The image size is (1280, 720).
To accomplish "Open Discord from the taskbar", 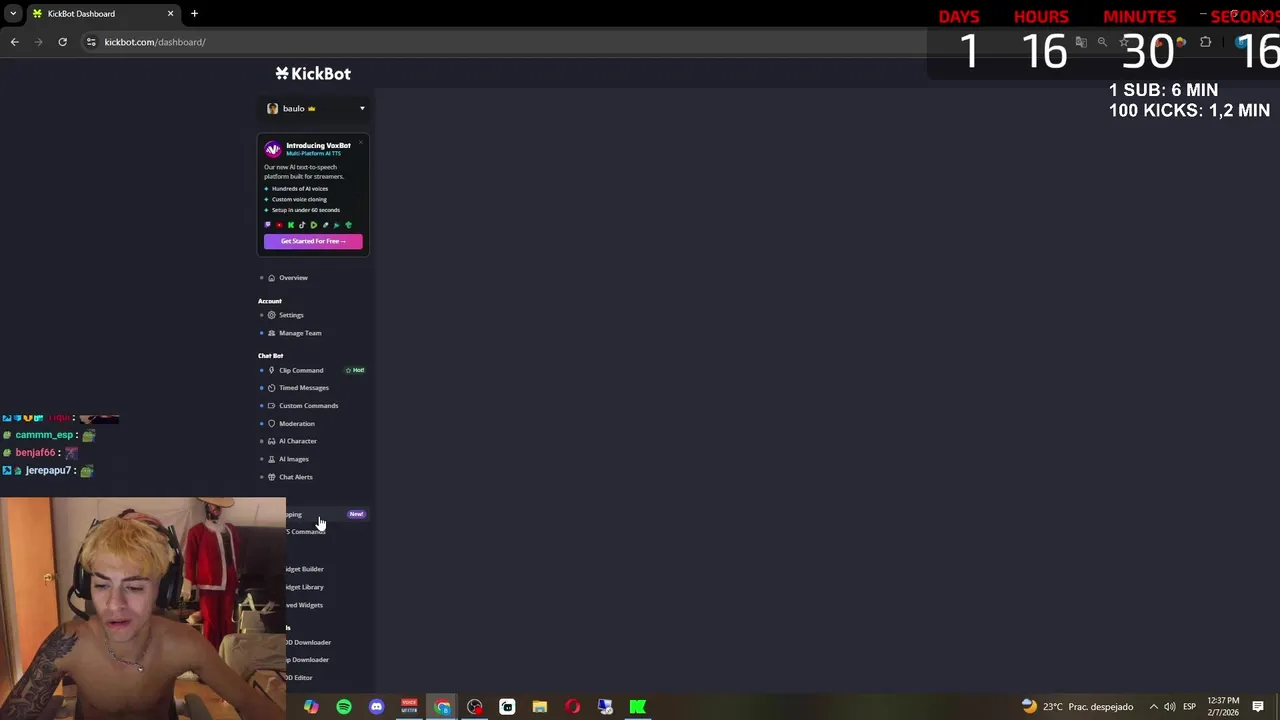I will pos(376,707).
